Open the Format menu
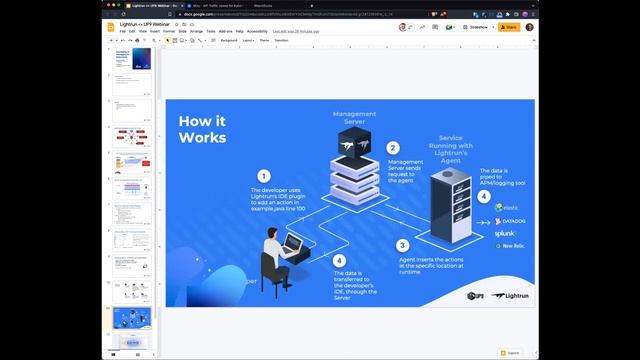 point(169,31)
